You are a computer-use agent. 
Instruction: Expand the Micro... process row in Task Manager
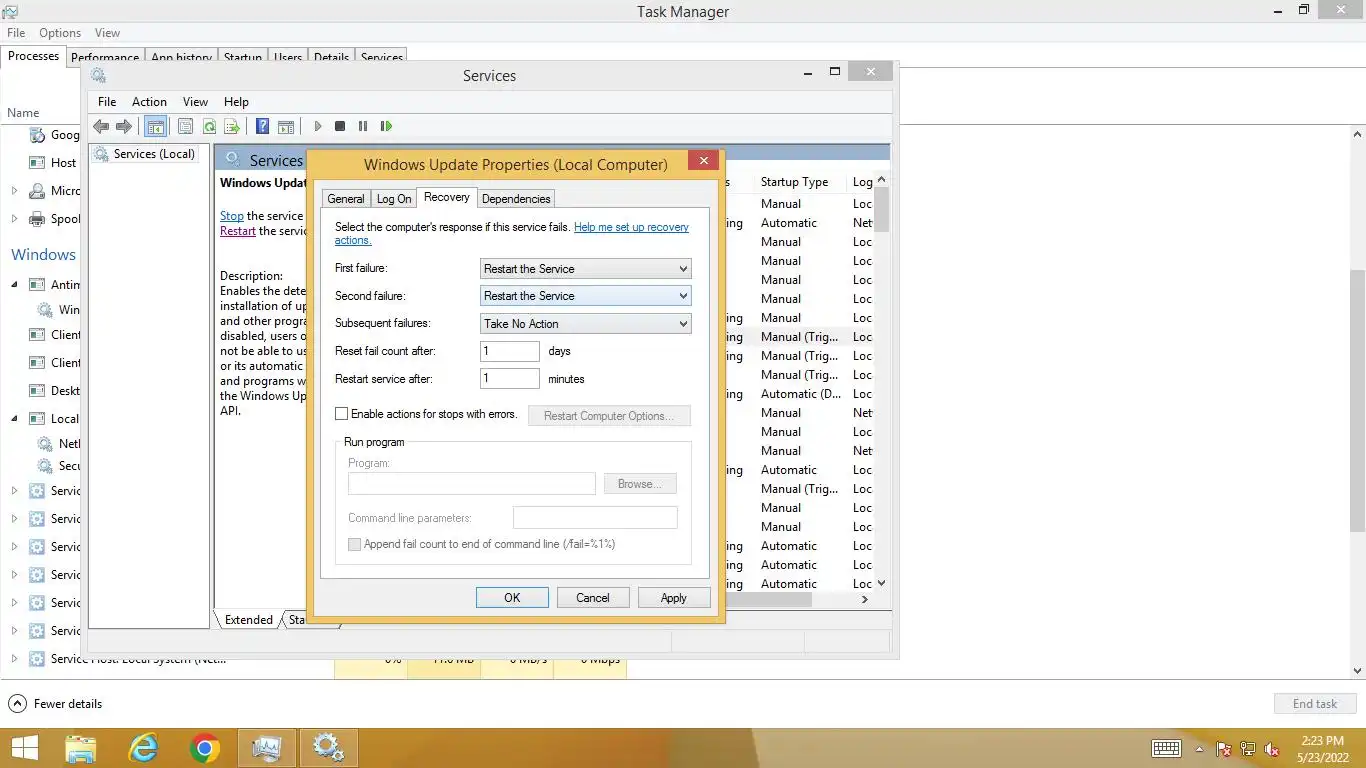[14, 190]
